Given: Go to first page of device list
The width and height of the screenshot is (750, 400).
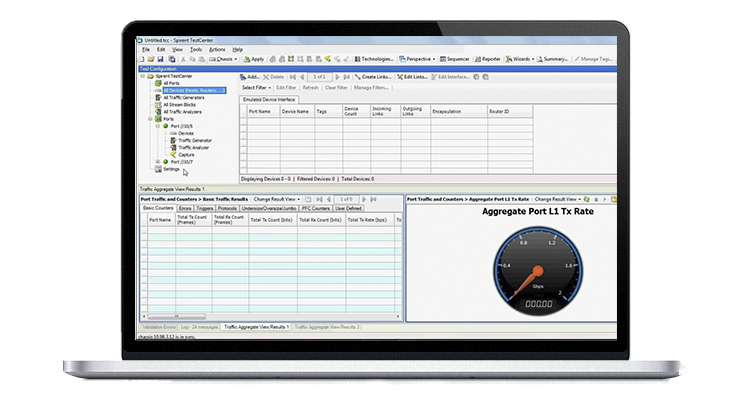Looking at the screenshot, I should pyautogui.click(x=293, y=77).
